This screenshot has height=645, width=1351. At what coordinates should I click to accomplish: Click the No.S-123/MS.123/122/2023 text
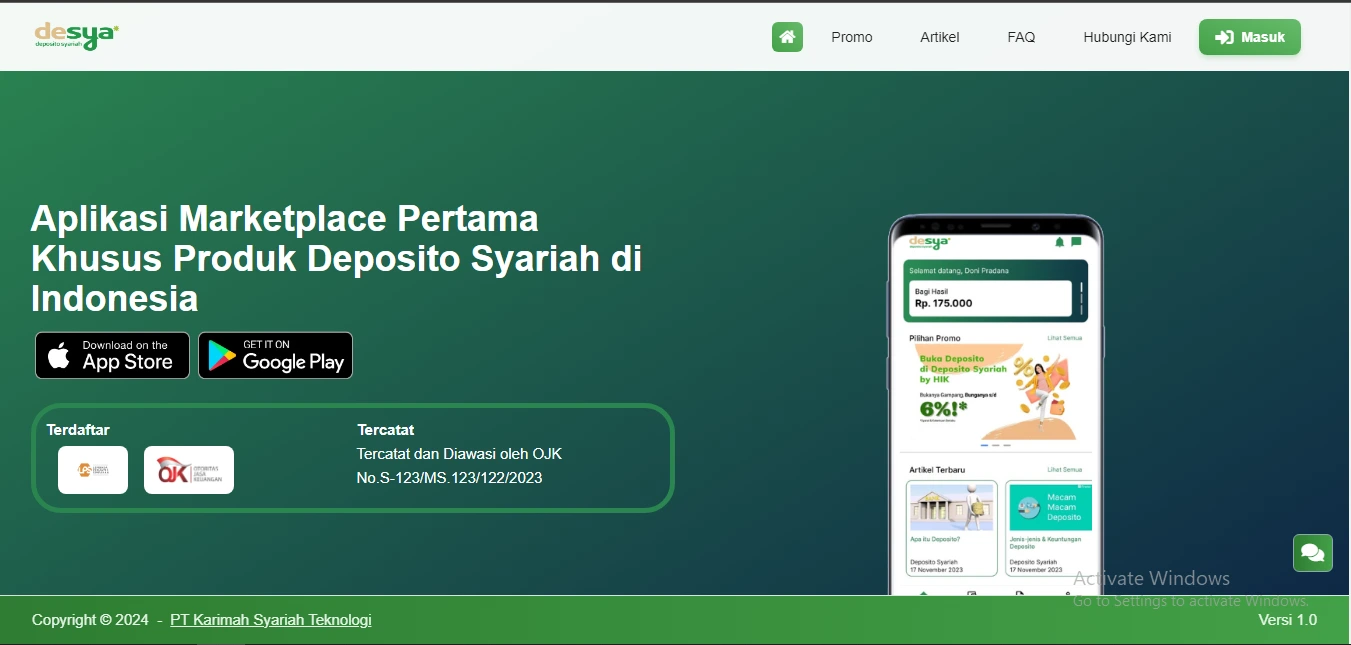[x=449, y=478]
